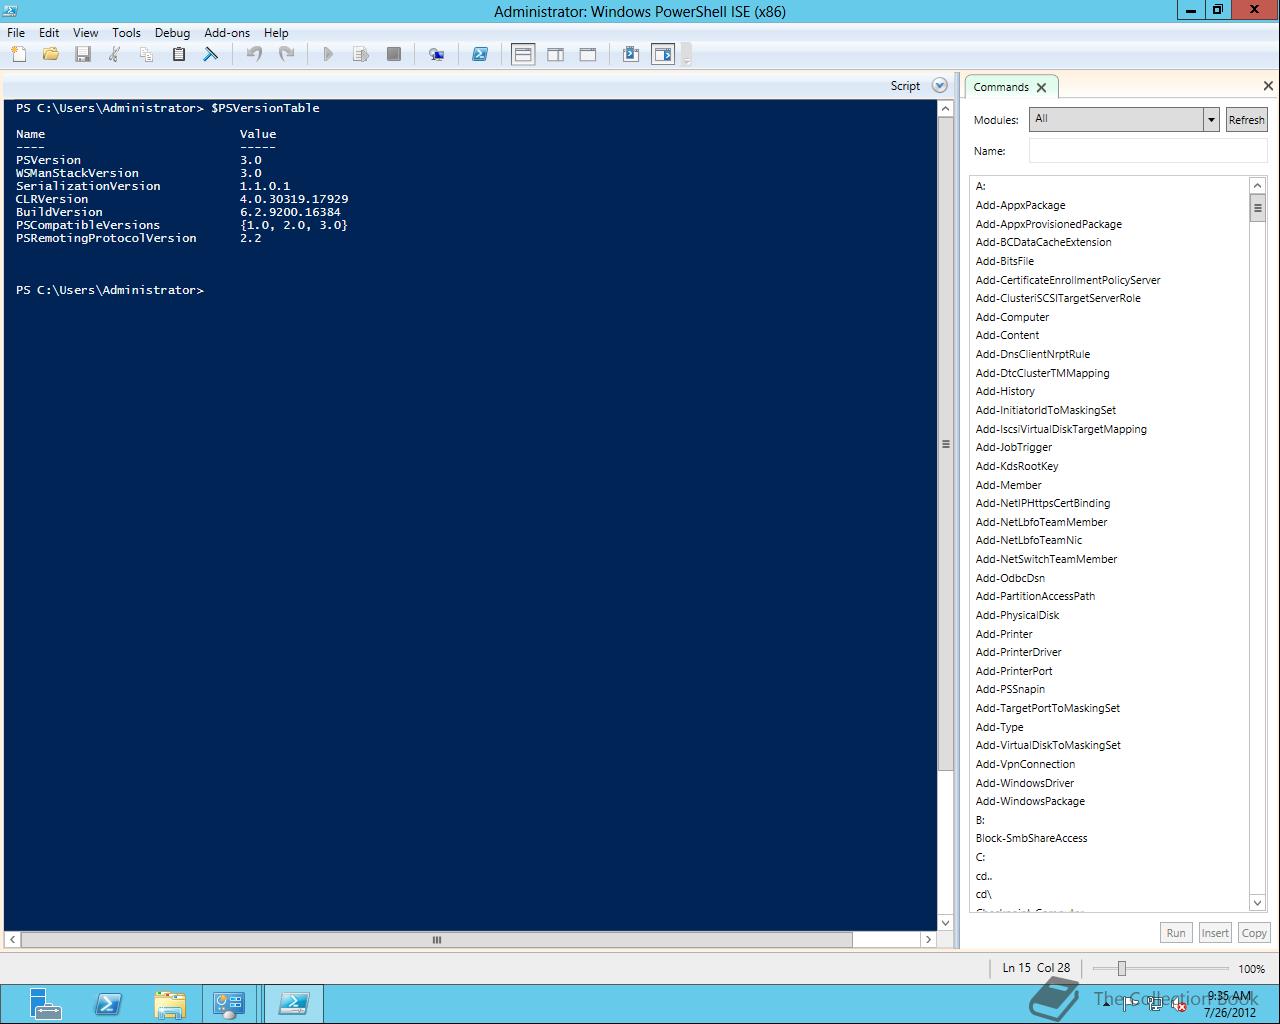Select Add-OdbcDsn command
The image size is (1280, 1024).
(1010, 578)
